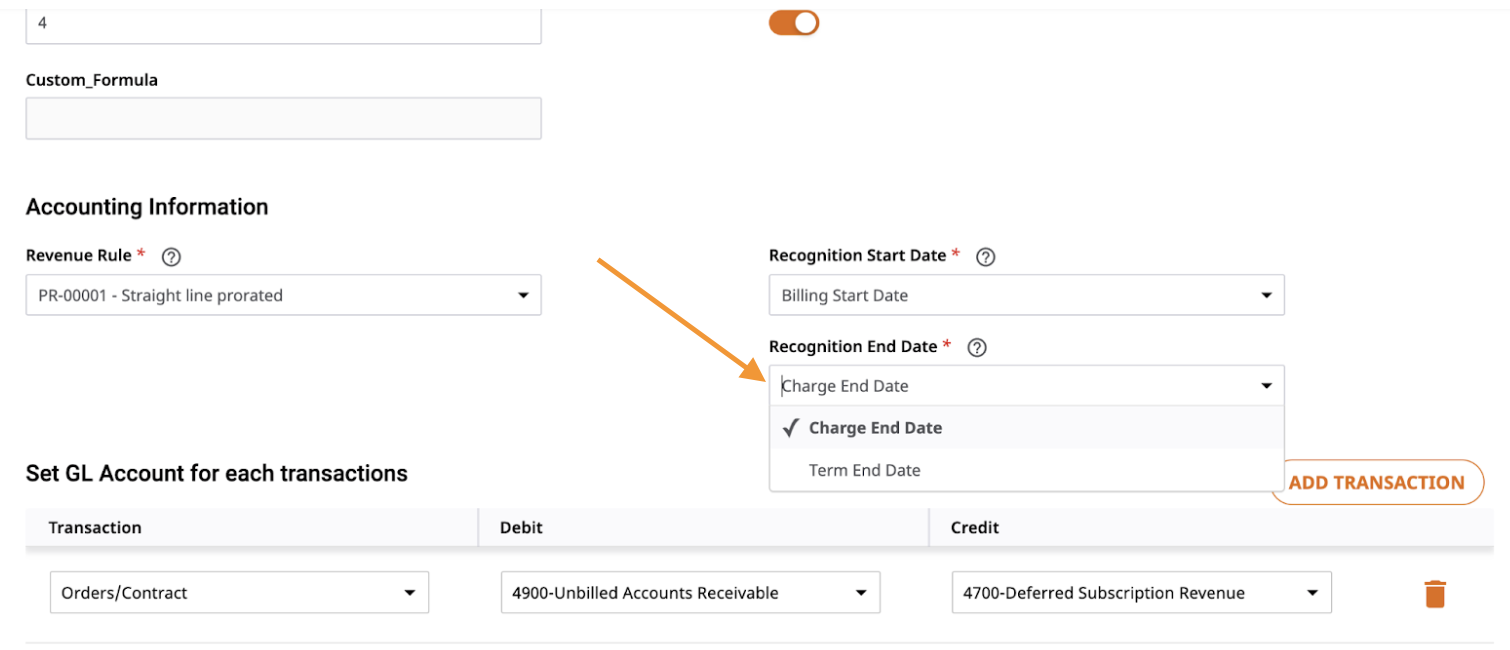
Task: Click the help icon beside Recognition End Date
Action: (977, 348)
